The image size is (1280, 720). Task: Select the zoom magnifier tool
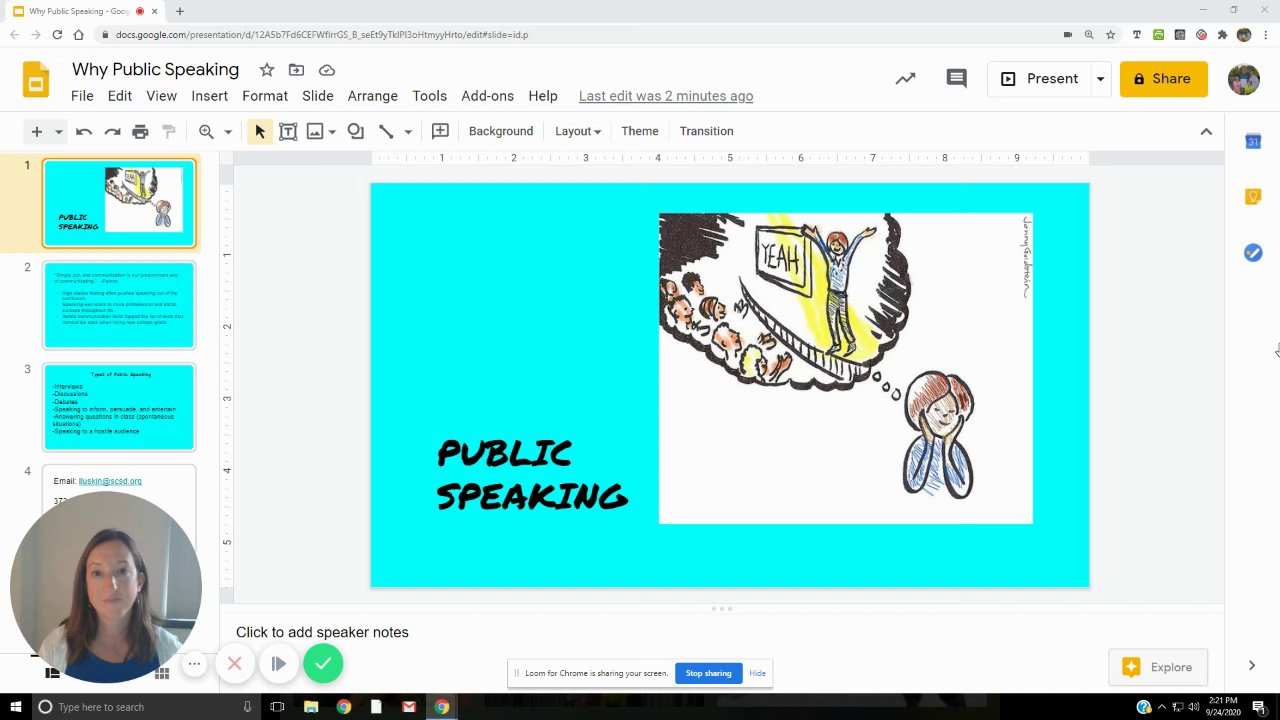coord(206,131)
